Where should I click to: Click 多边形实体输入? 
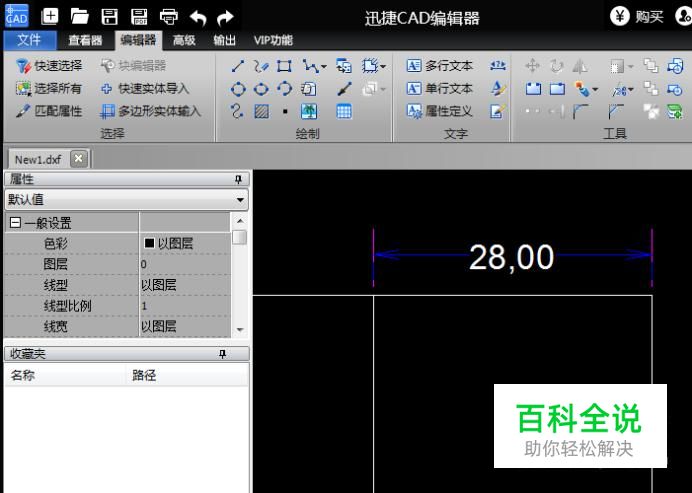pos(150,111)
